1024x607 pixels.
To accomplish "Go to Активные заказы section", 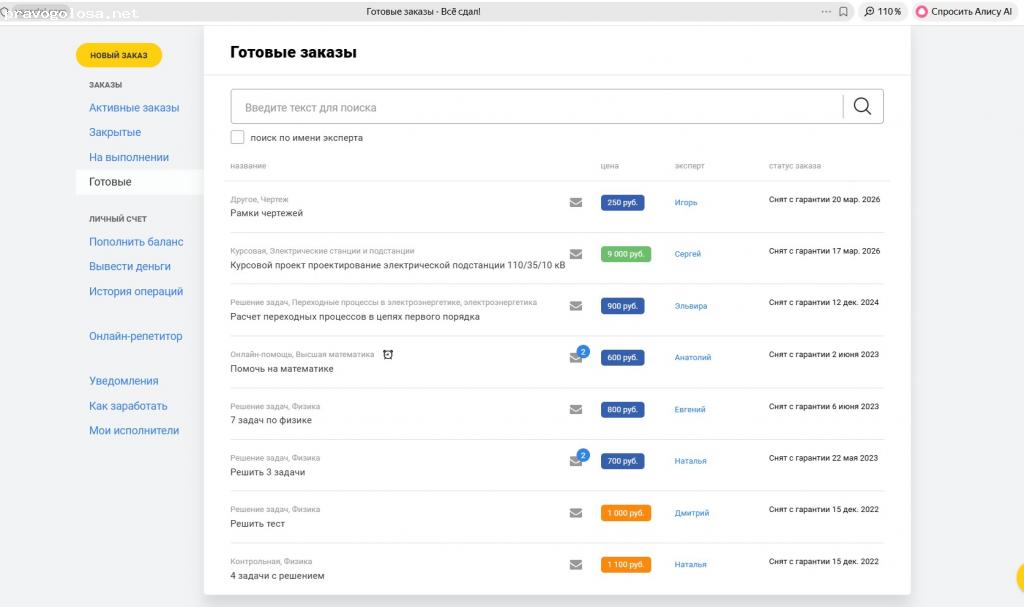I will [134, 108].
